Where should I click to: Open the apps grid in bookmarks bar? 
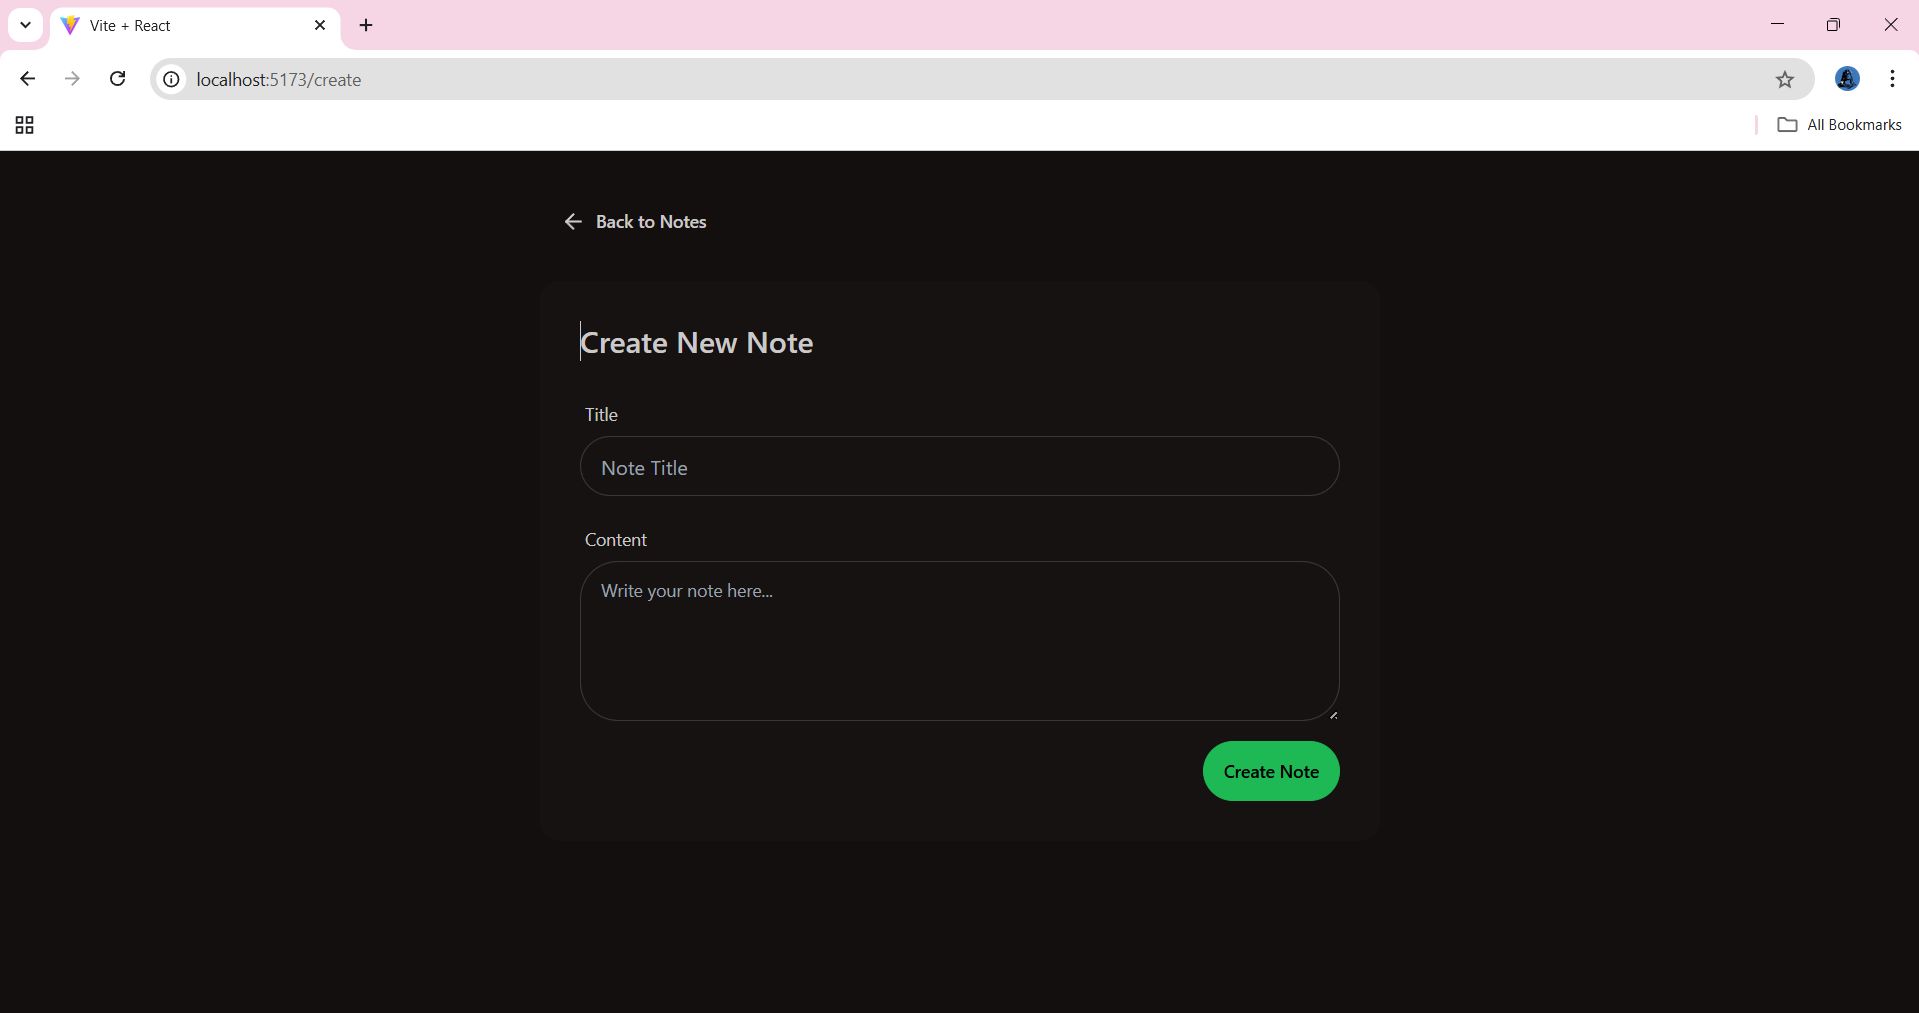click(25, 125)
